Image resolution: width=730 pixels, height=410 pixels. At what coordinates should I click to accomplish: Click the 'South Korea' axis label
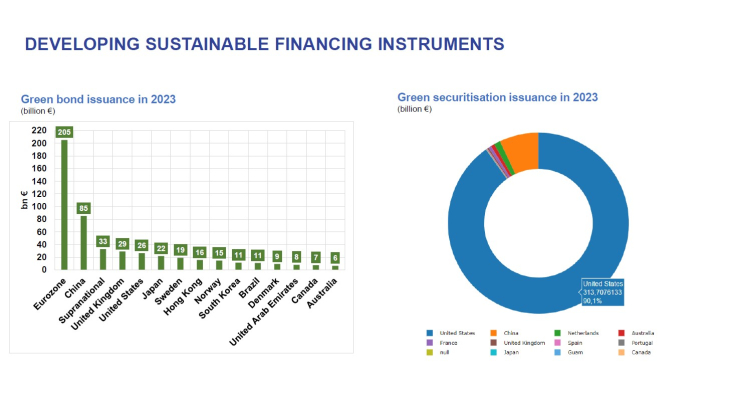pyautogui.click(x=219, y=299)
